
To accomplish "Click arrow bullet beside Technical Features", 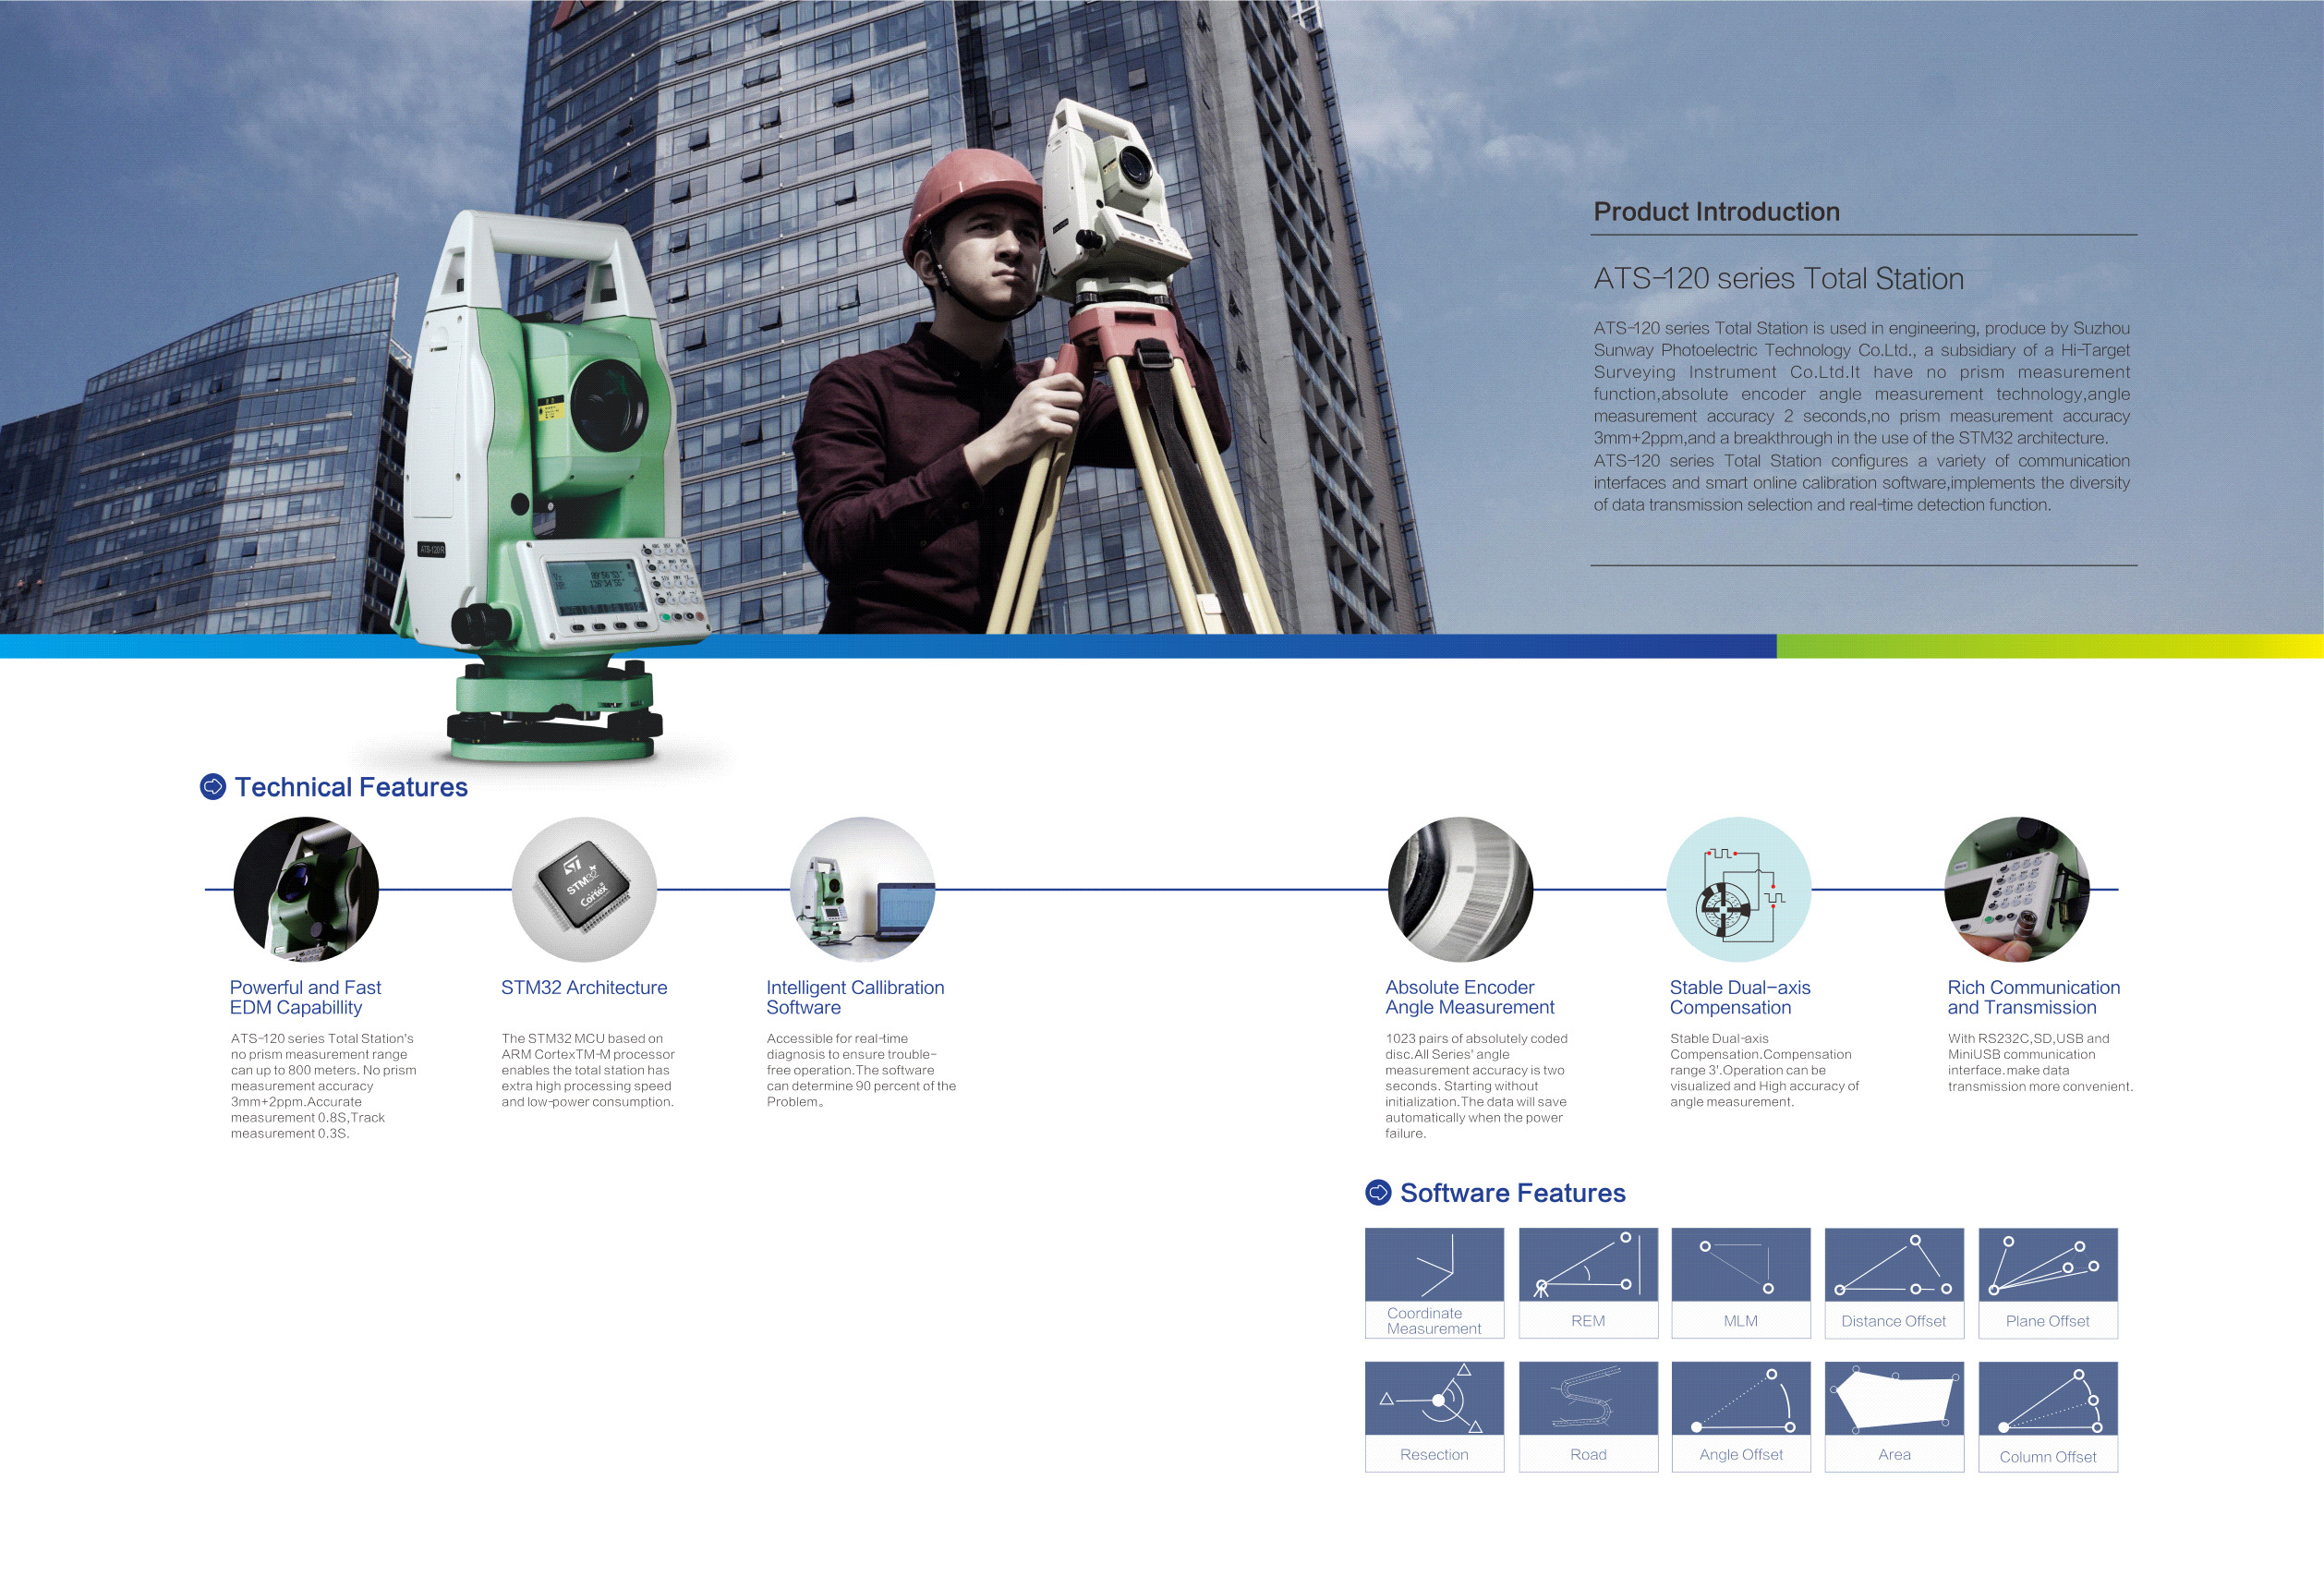I will (x=213, y=787).
